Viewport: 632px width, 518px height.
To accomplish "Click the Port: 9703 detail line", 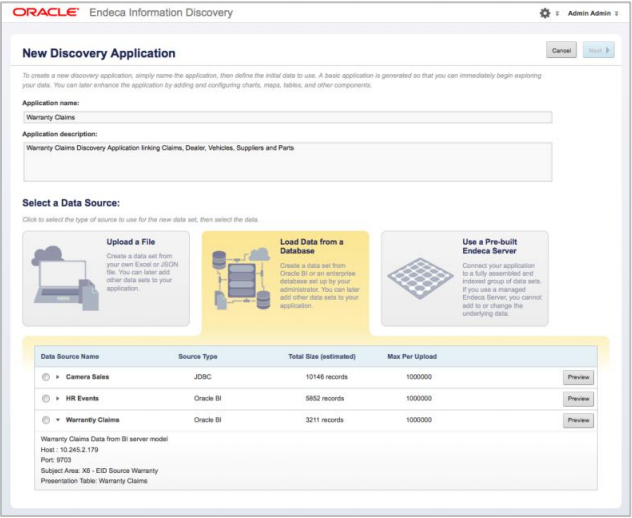I will click(x=56, y=460).
